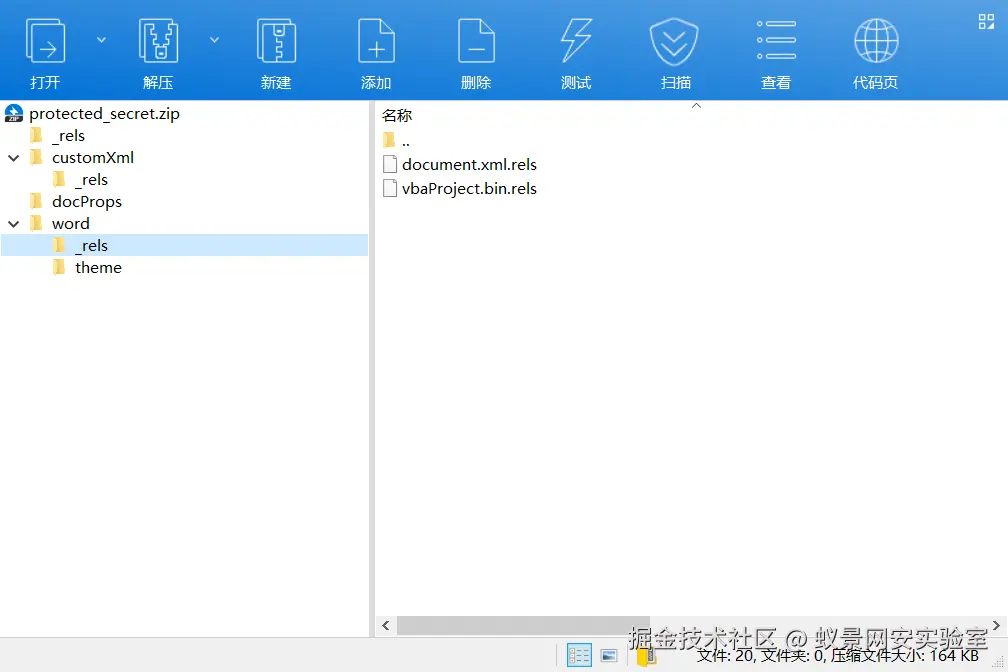Click the horizontal scrollbar right arrow

[x=996, y=626]
